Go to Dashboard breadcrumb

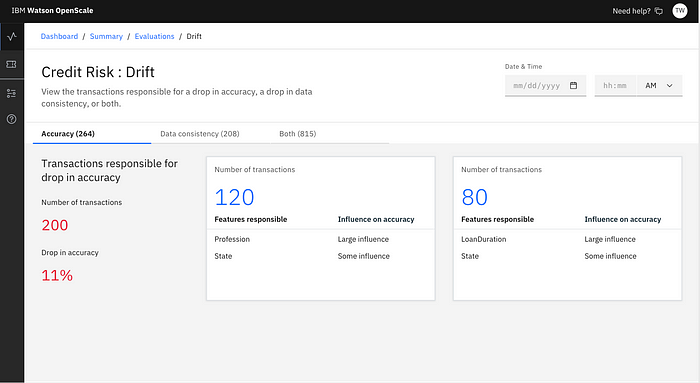[59, 36]
